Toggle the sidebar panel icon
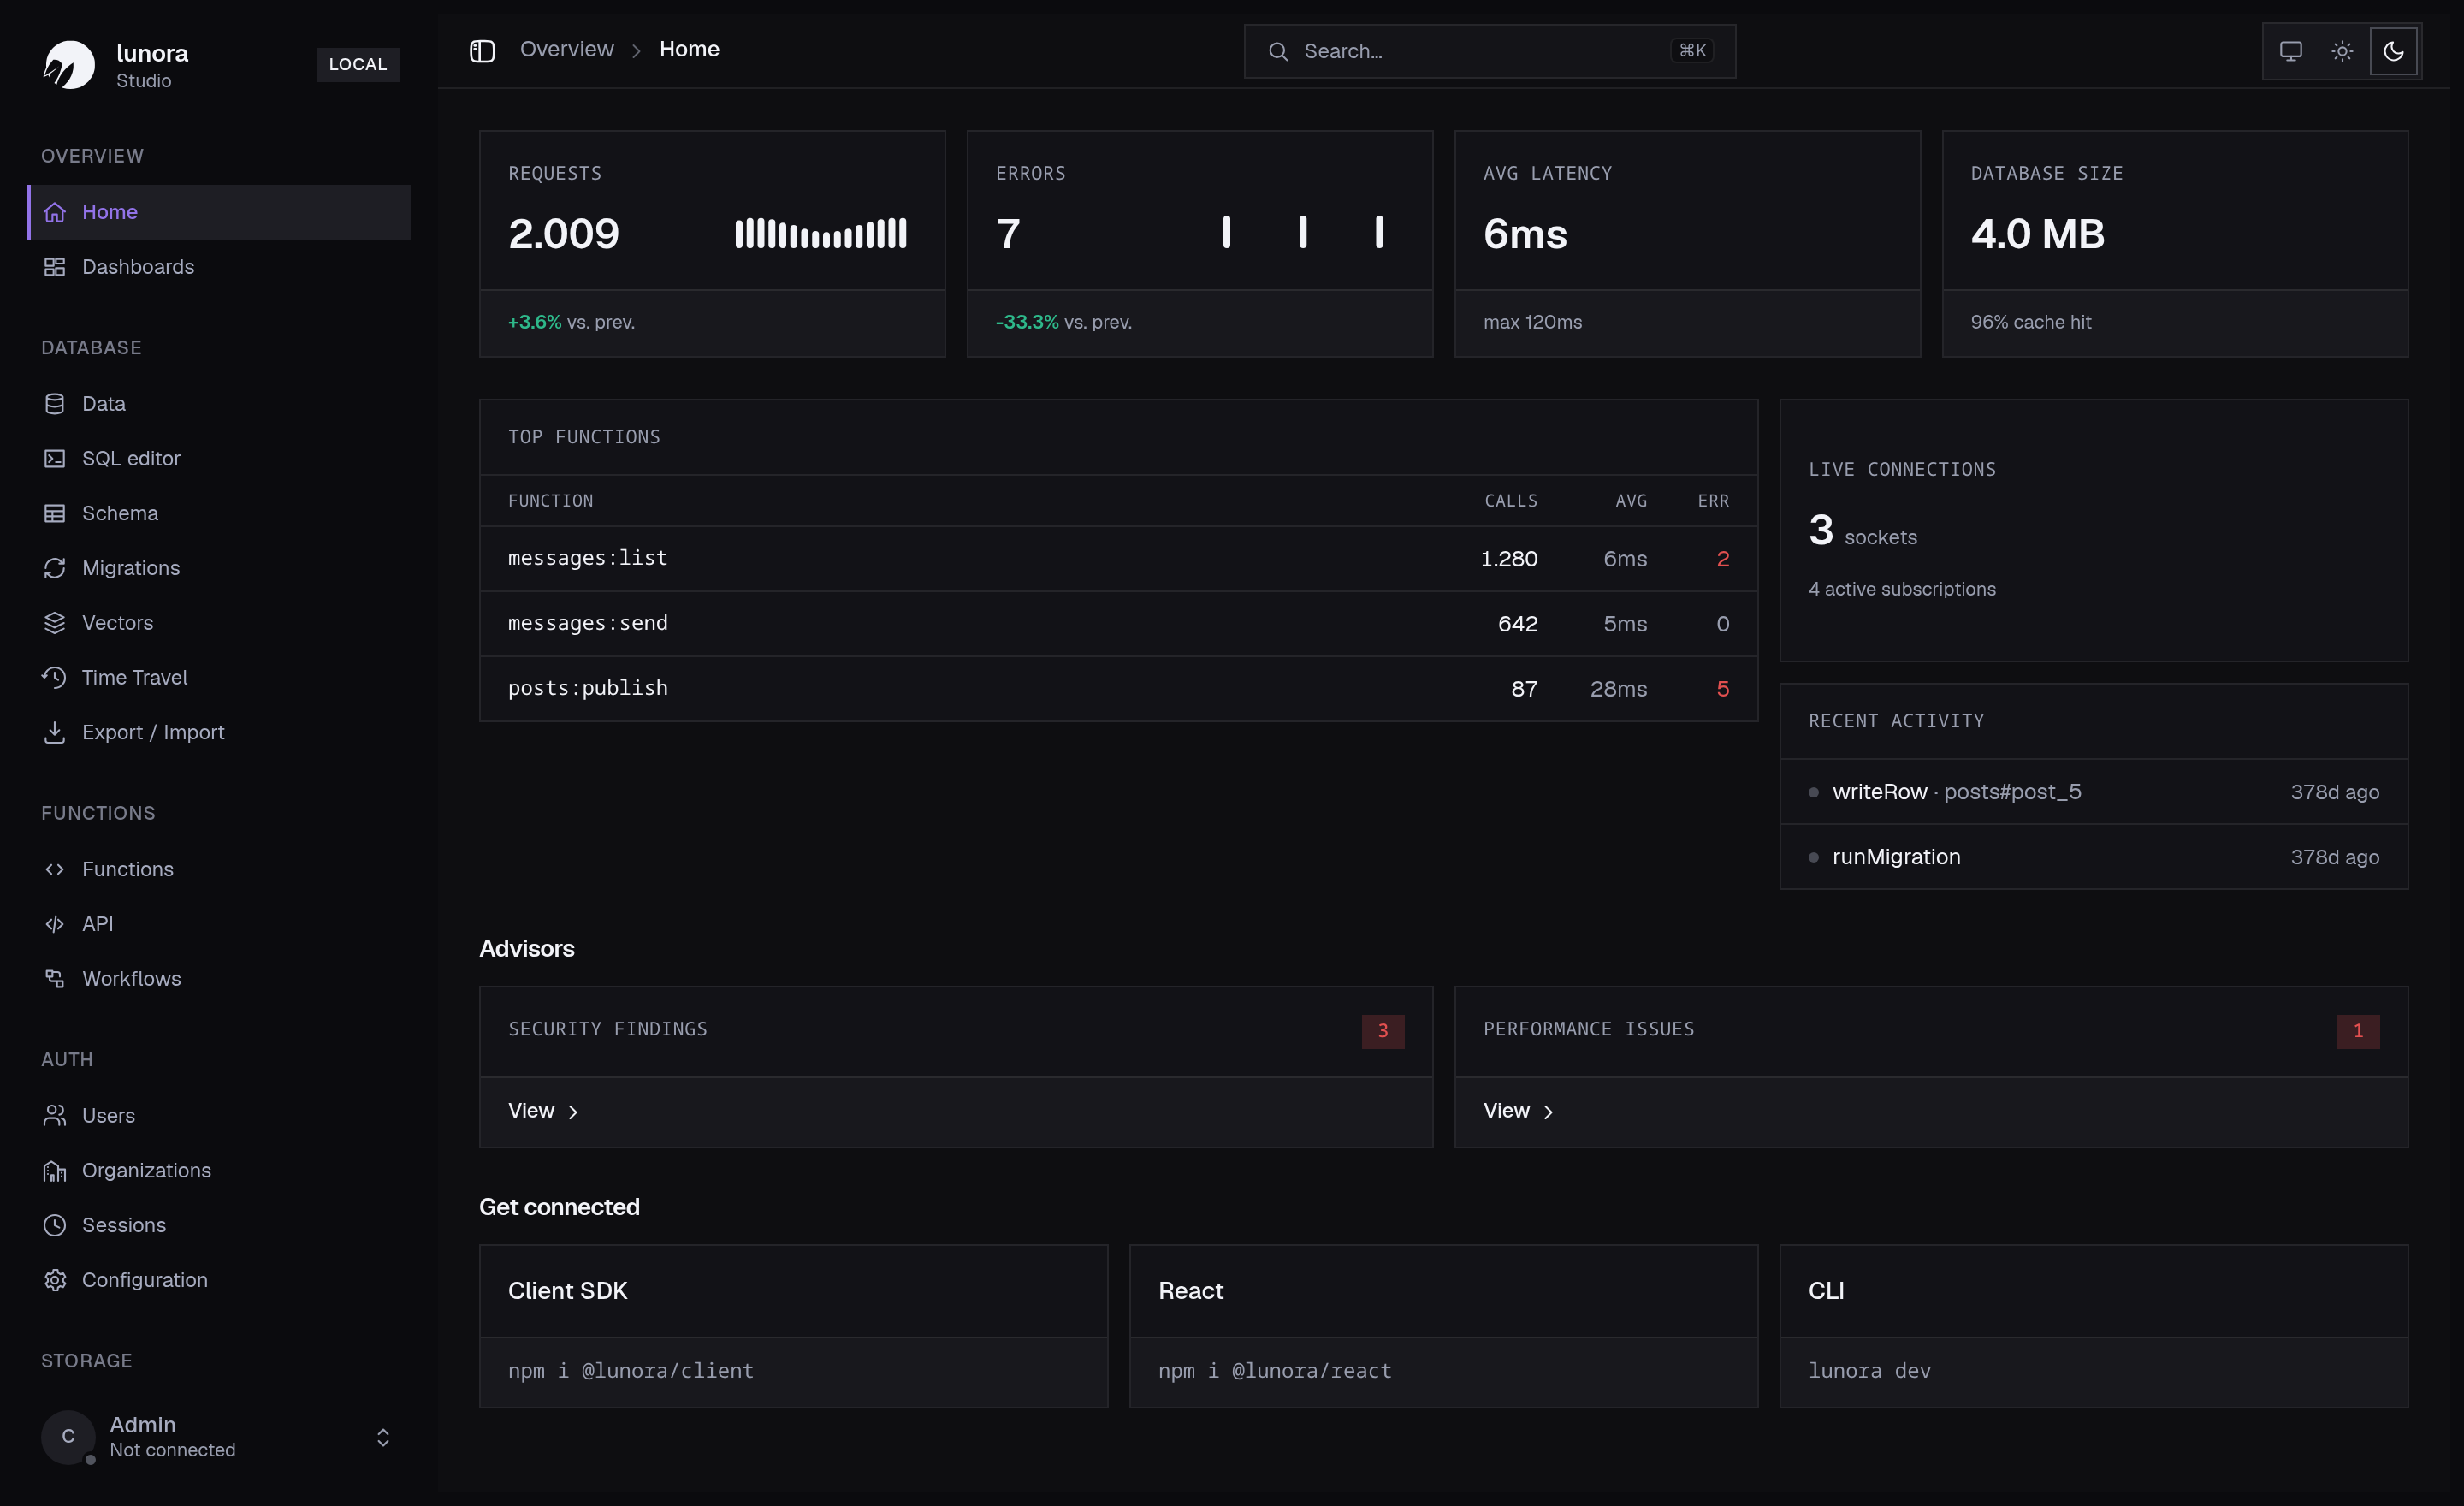Screen dimensions: 2464x1506 coord(482,50)
